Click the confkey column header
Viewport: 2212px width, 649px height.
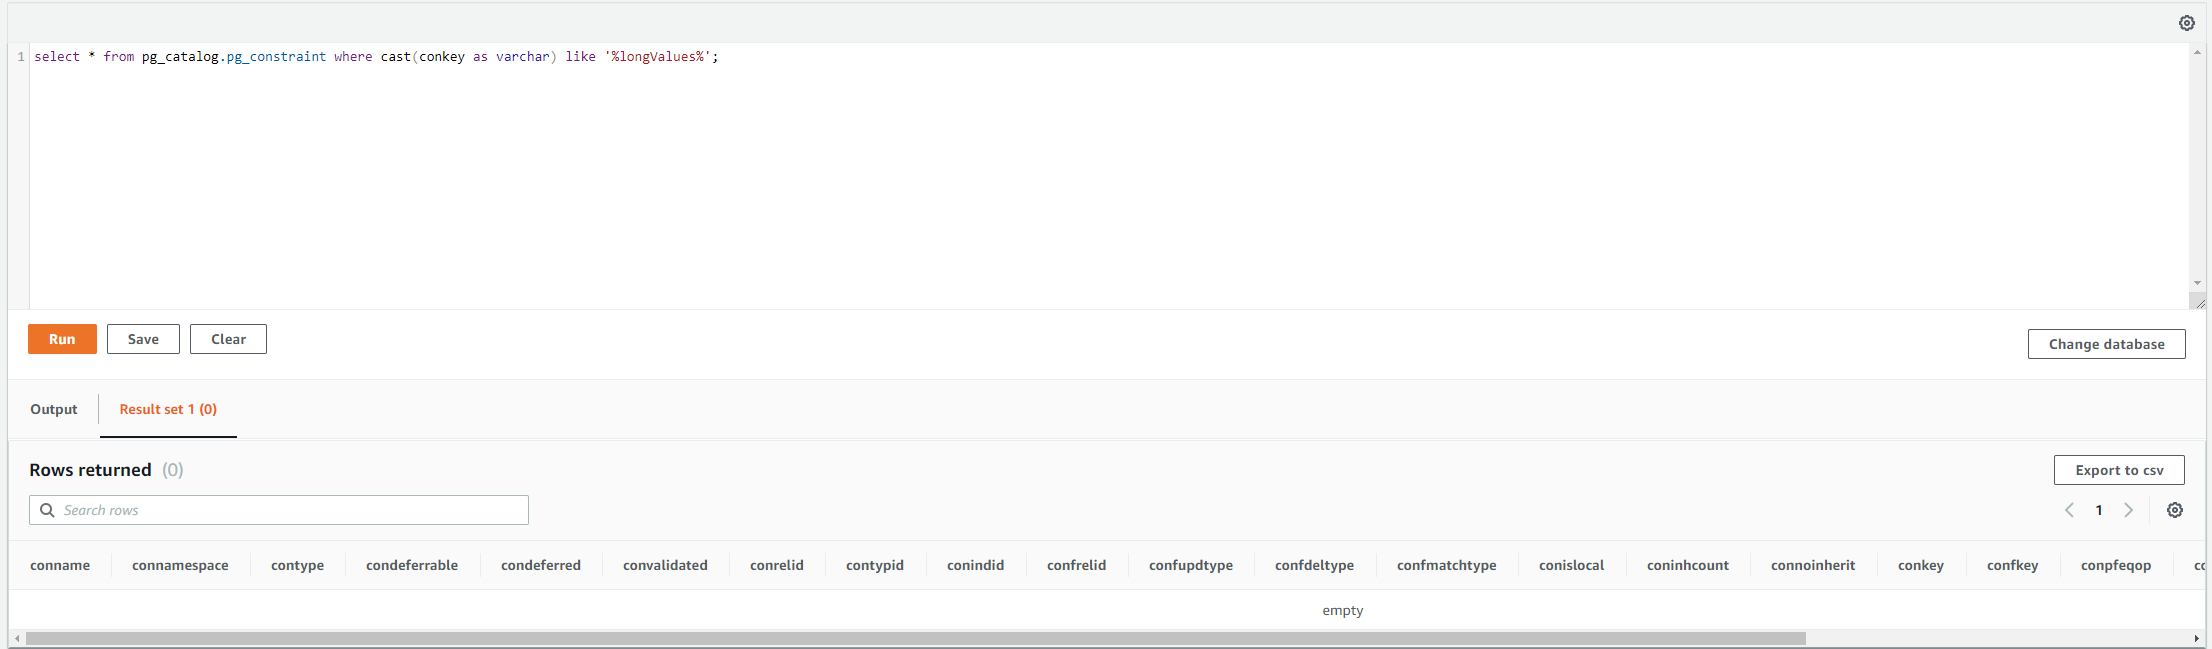pyautogui.click(x=2012, y=565)
